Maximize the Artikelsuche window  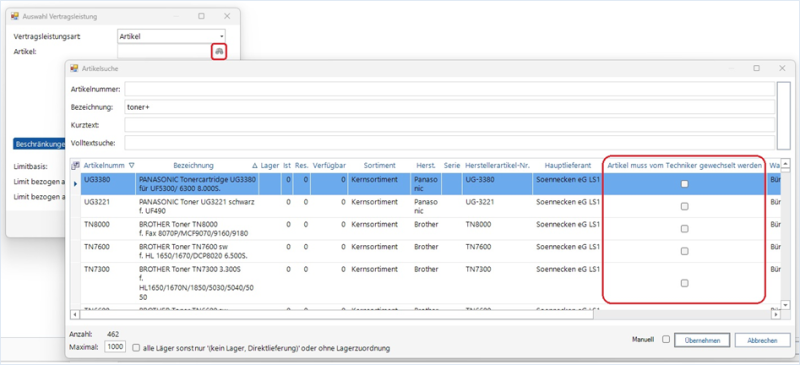pyautogui.click(x=757, y=68)
